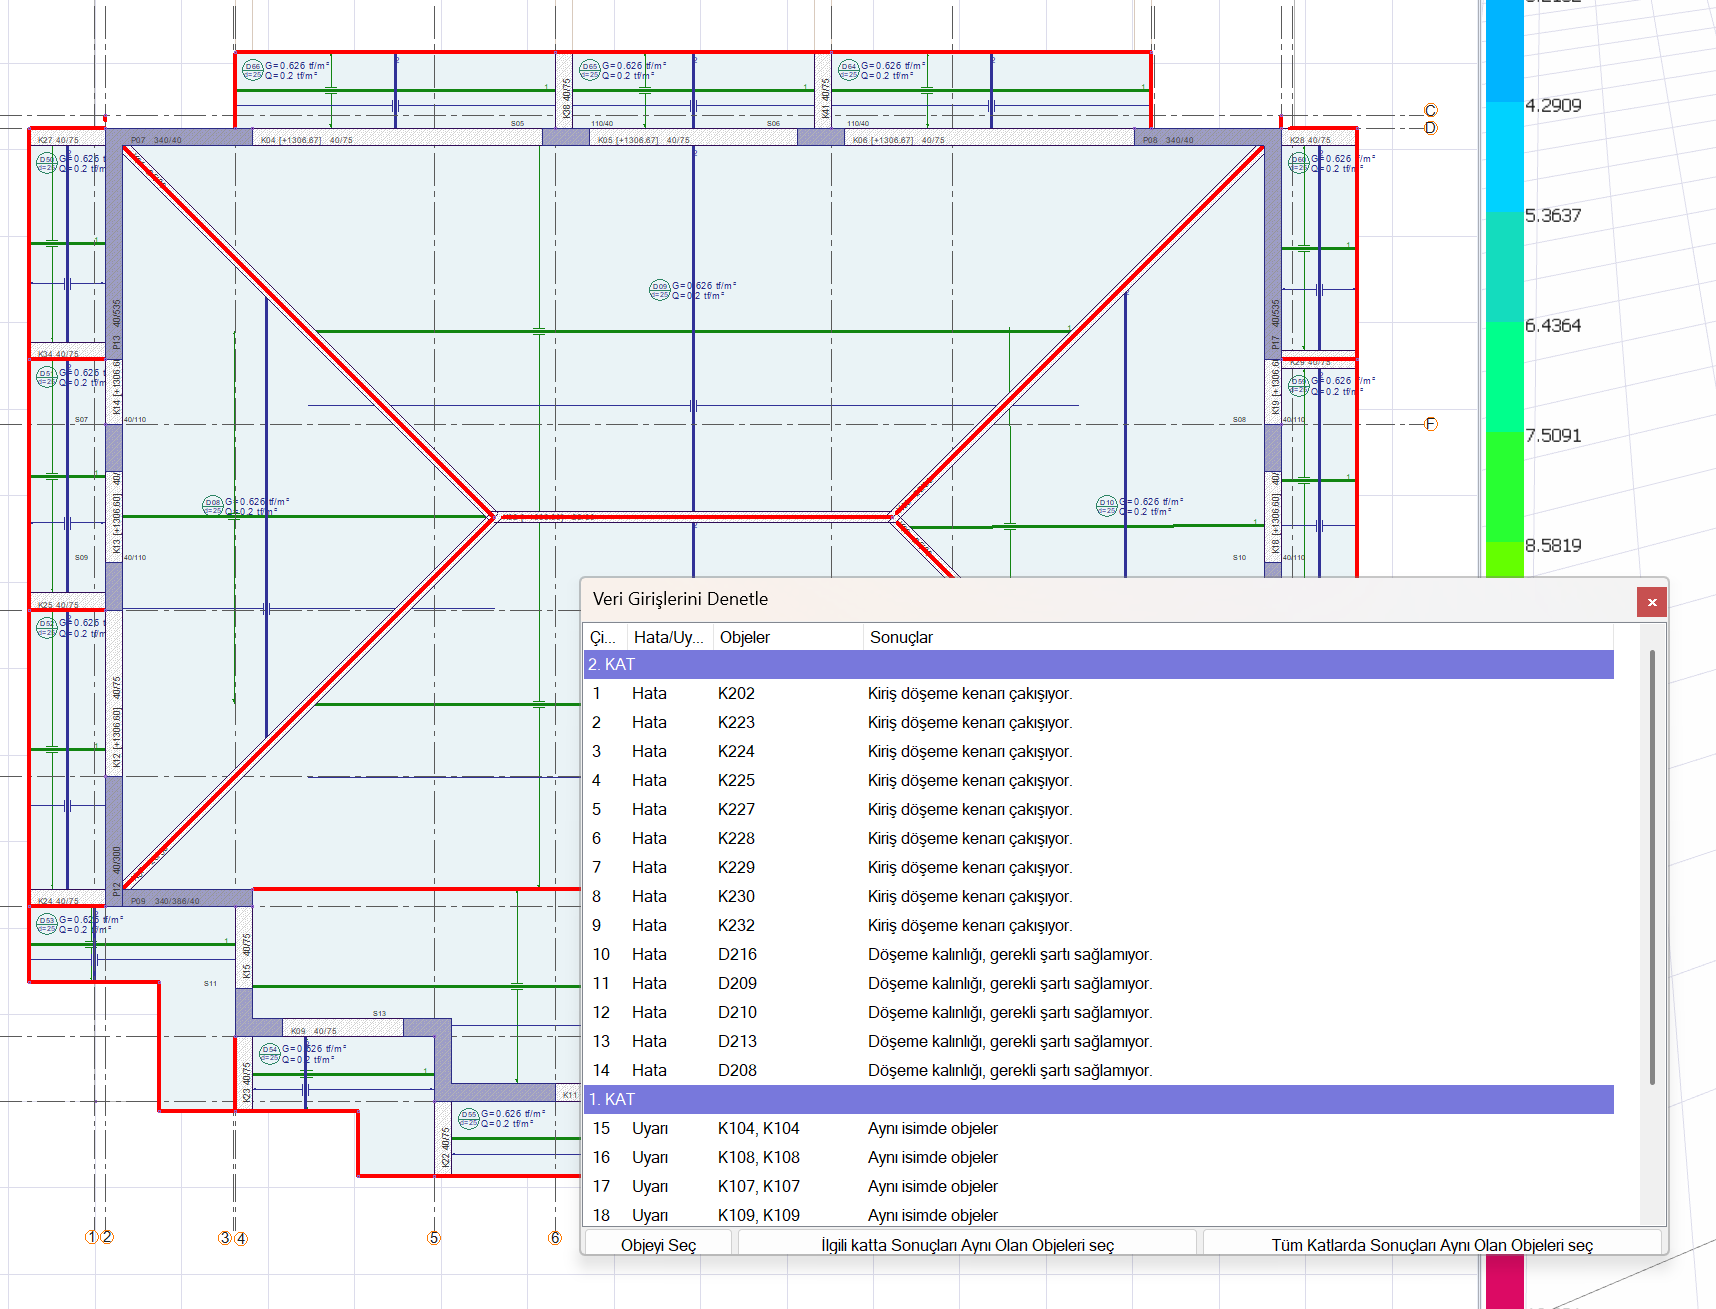Screen dimensions: 1716x1309
Task: Click the D09 slab label marker
Action: coord(659,290)
